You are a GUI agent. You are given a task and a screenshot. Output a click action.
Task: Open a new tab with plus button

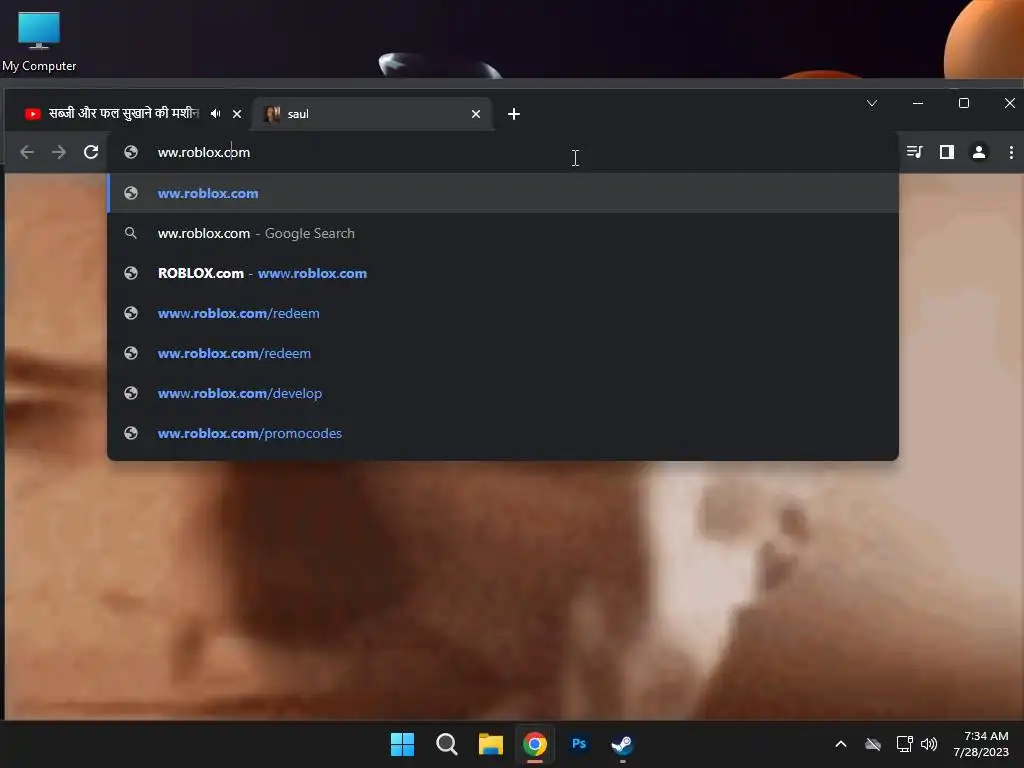pos(514,114)
